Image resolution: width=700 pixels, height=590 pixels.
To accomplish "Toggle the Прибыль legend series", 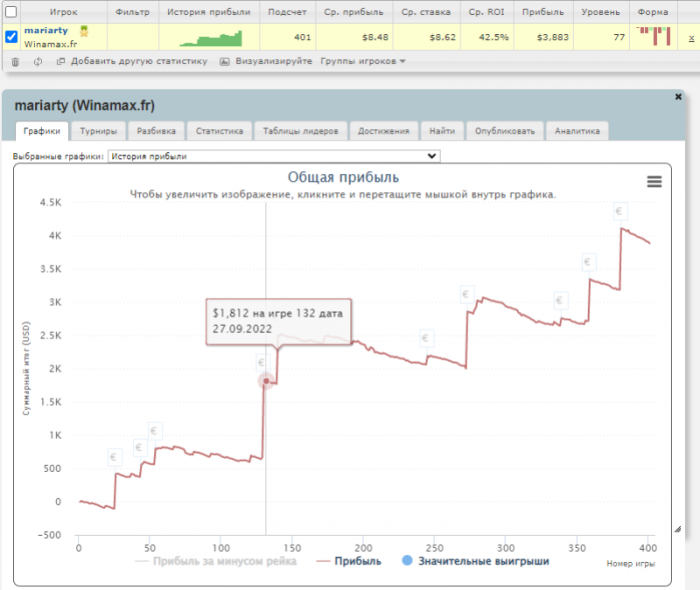I will [x=349, y=561].
